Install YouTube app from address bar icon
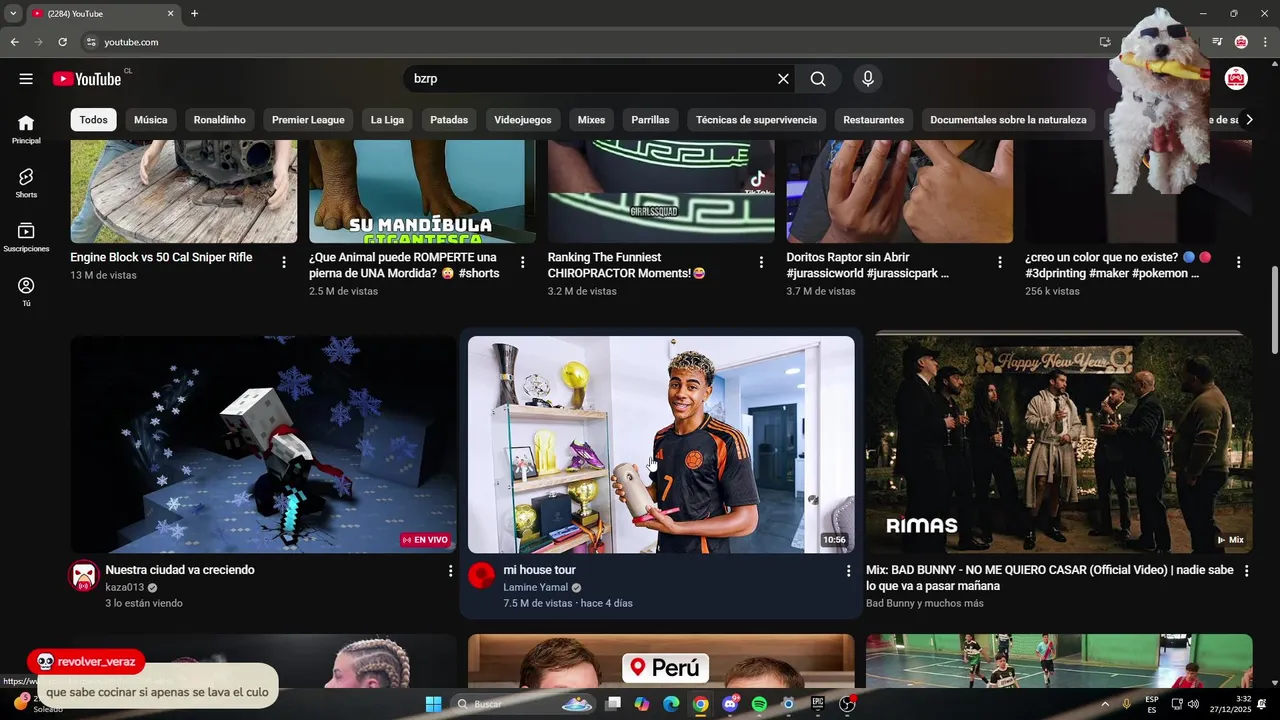The height and width of the screenshot is (720, 1280). [1105, 42]
